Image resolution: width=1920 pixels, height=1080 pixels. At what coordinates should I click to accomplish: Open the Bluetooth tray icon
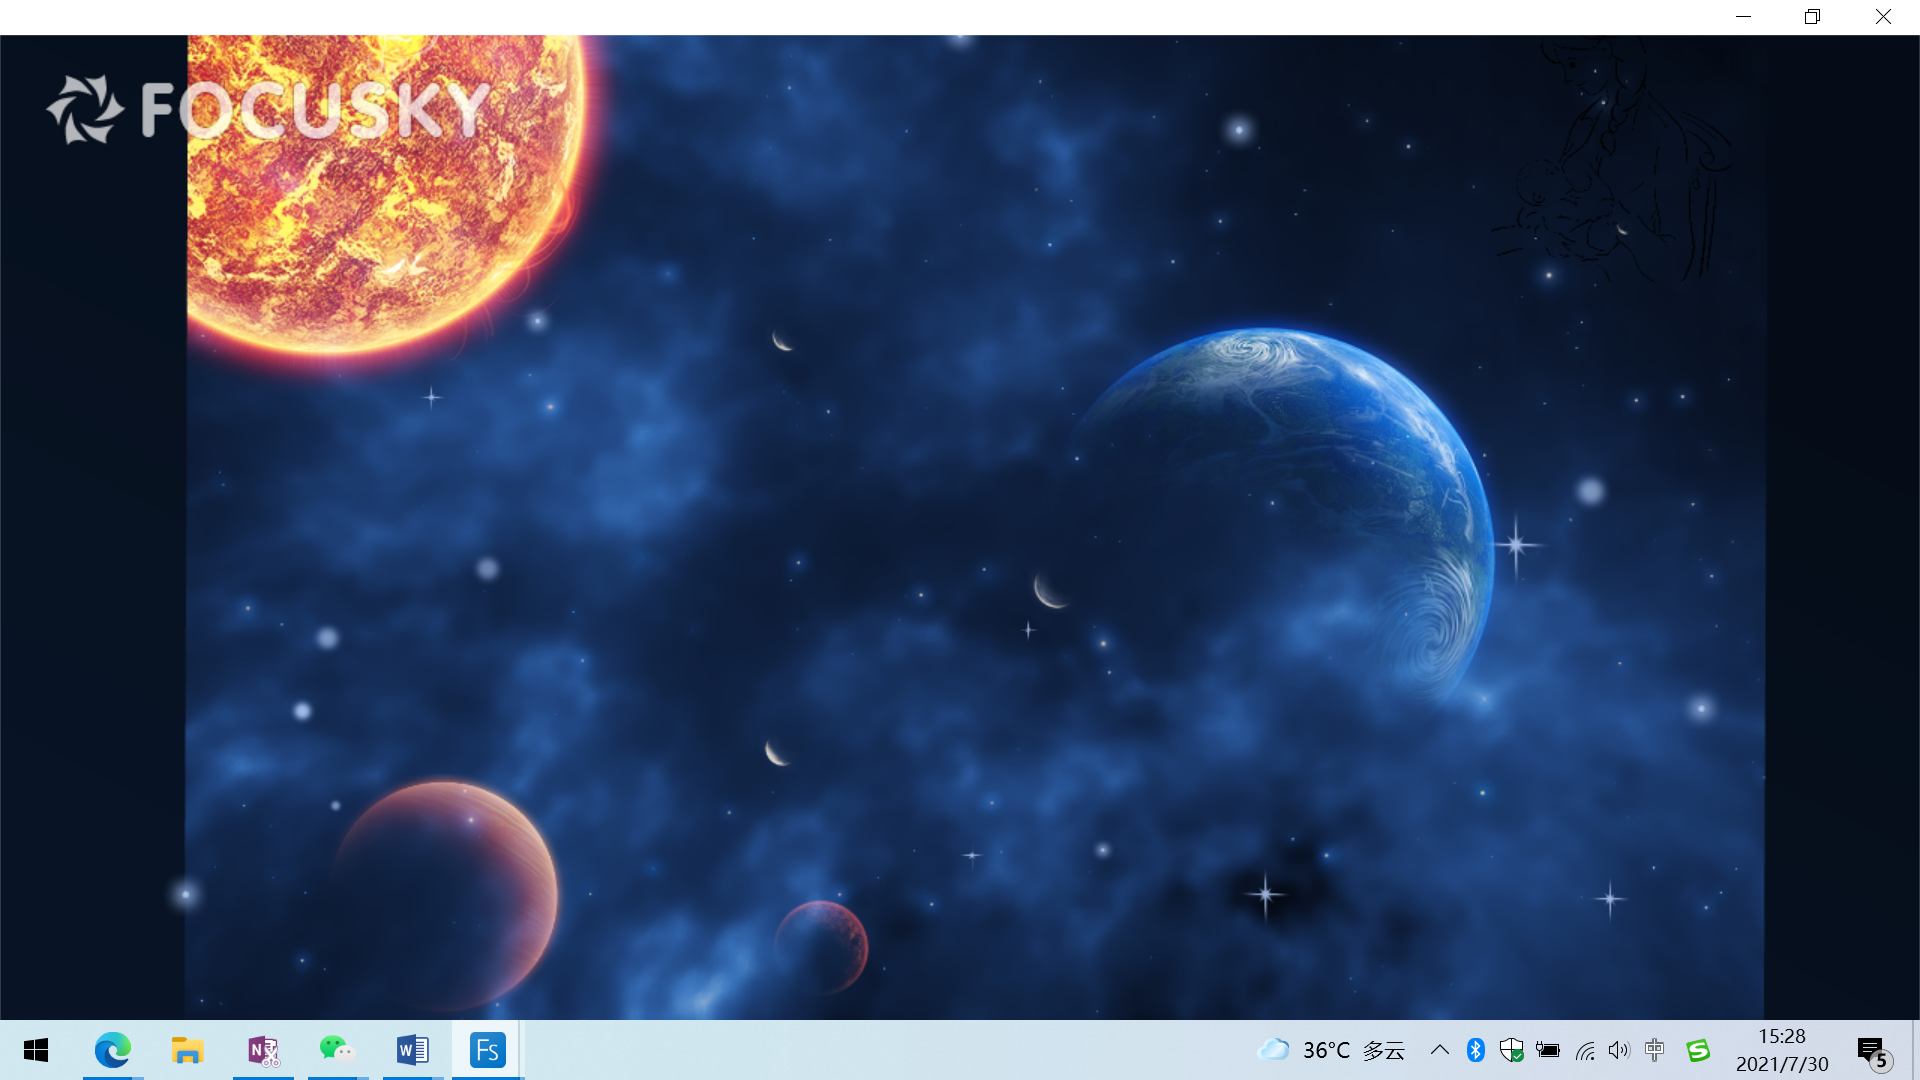point(1475,1050)
